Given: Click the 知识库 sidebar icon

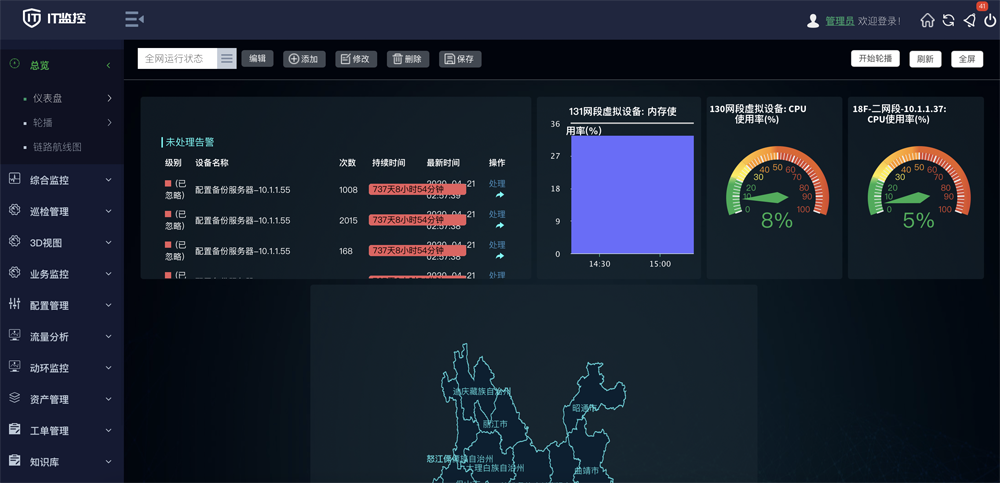Looking at the screenshot, I should click(x=15, y=460).
